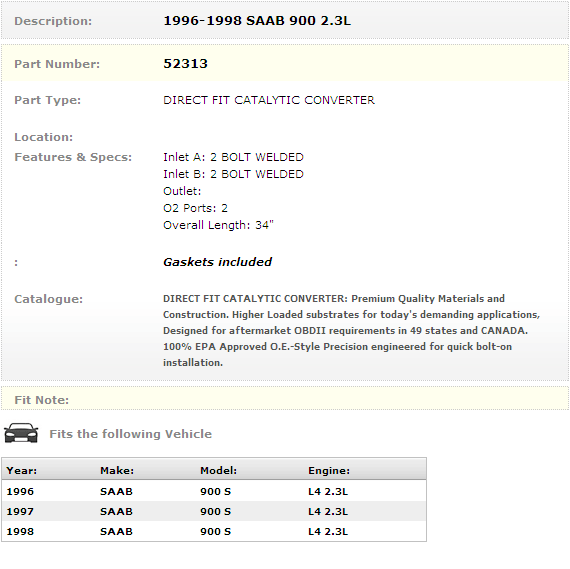This screenshot has height=569, width=570.
Task: Click the Model: column header
Action: pyautogui.click(x=218, y=470)
